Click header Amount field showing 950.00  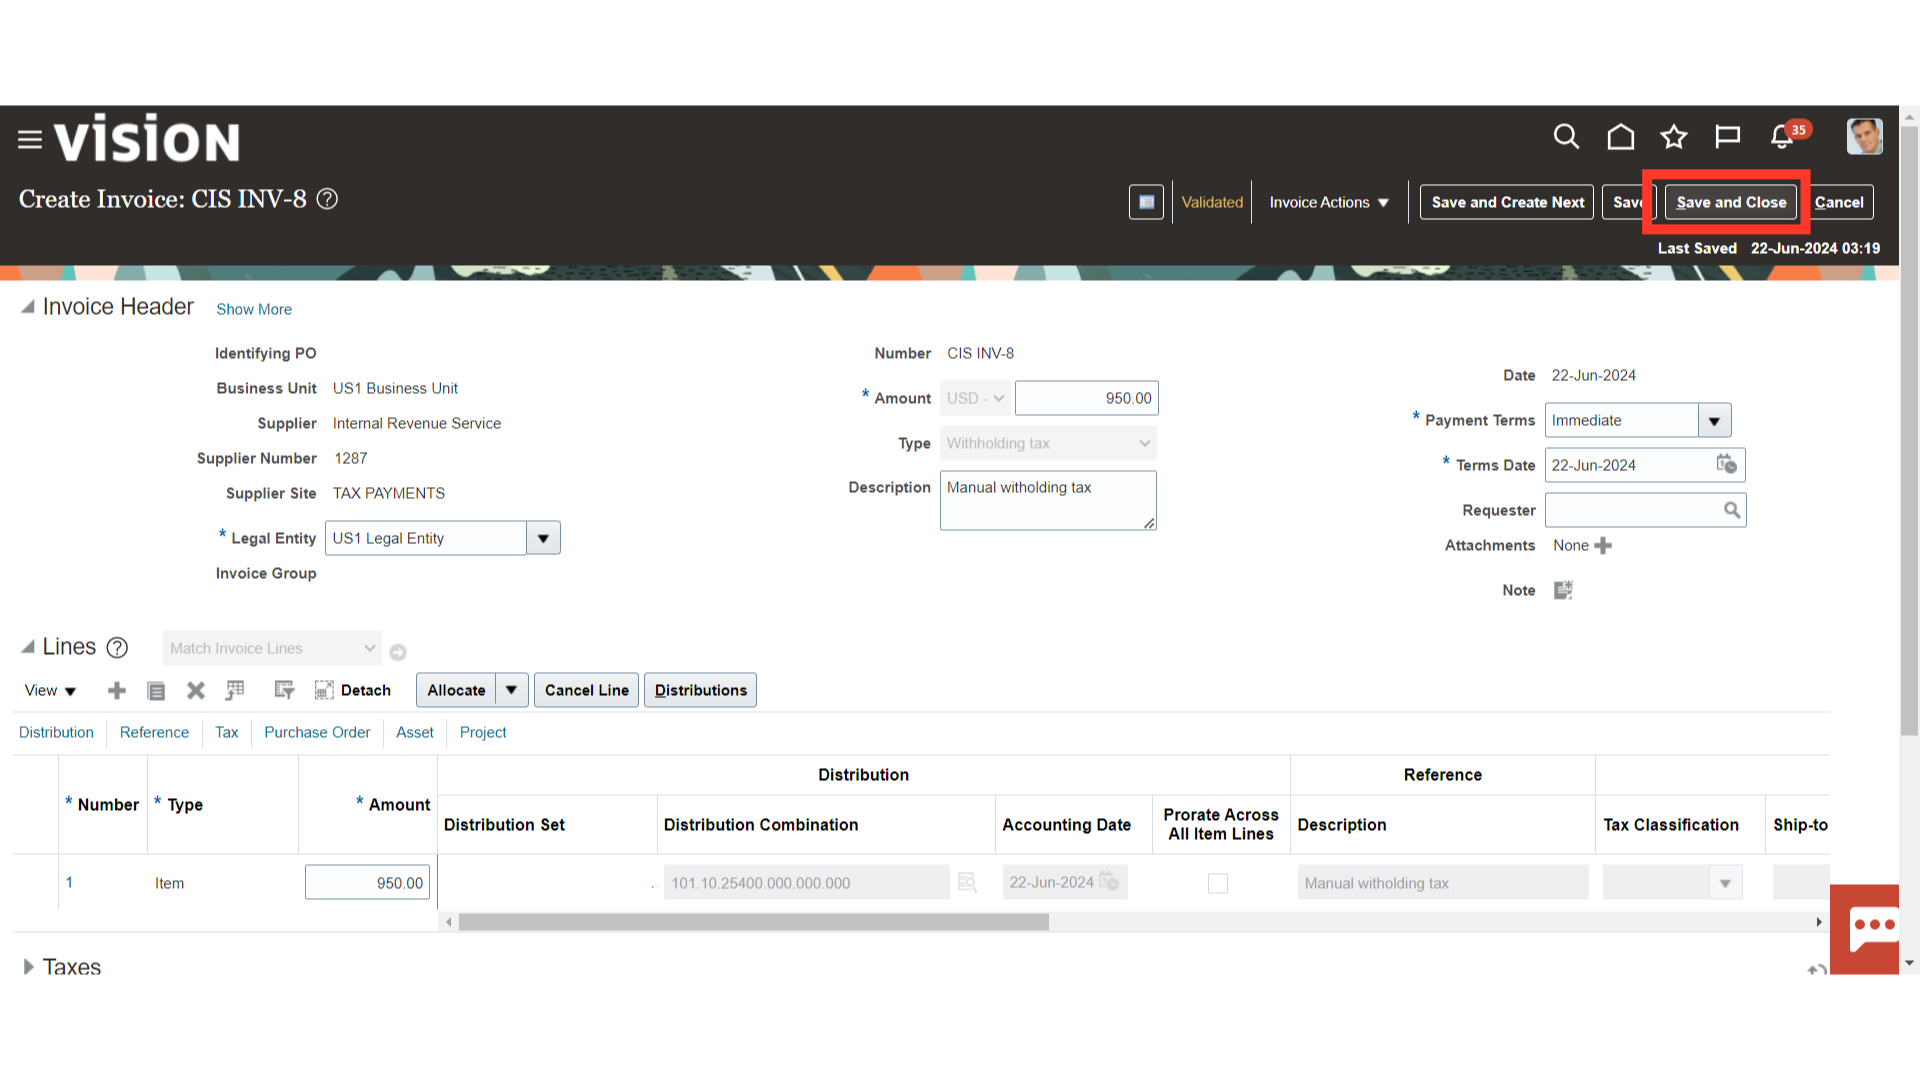coord(1086,398)
